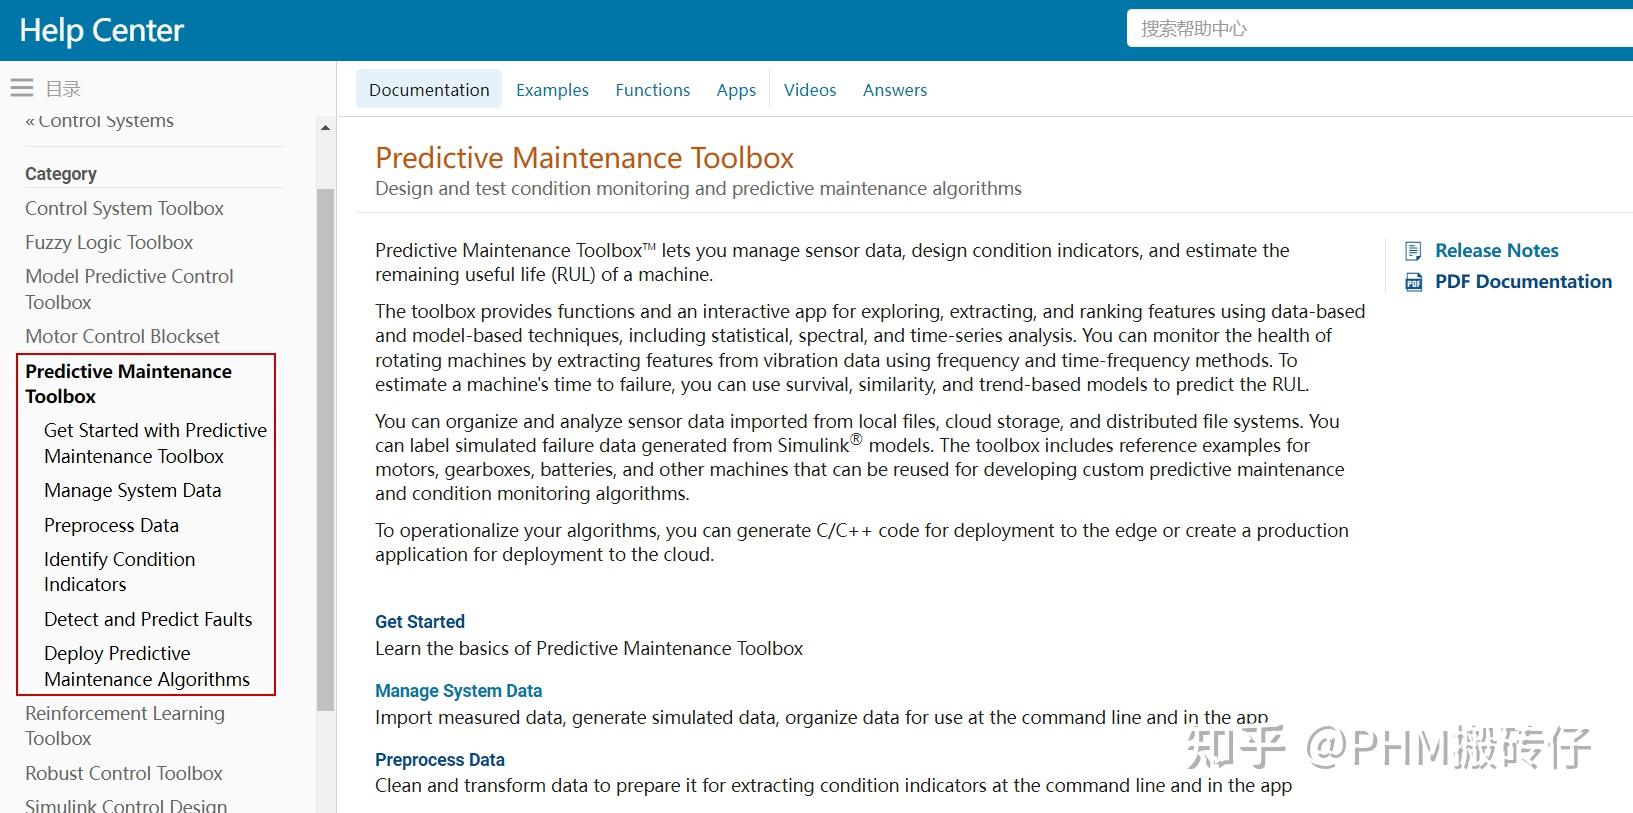Viewport: 1633px width, 813px height.
Task: Open the Release Notes document icon
Action: tap(1413, 251)
